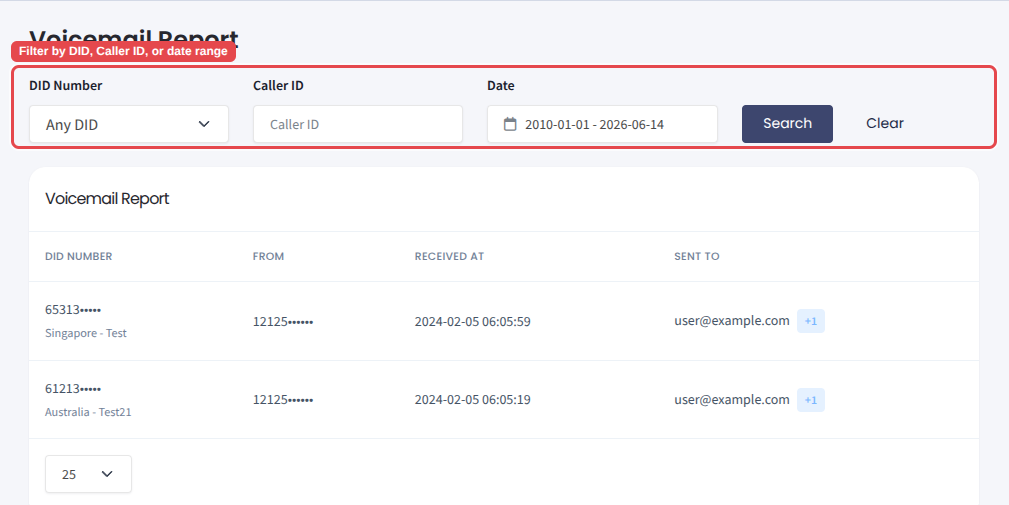Click the Search button
Viewport: 1009px width, 505px height.
(787, 124)
